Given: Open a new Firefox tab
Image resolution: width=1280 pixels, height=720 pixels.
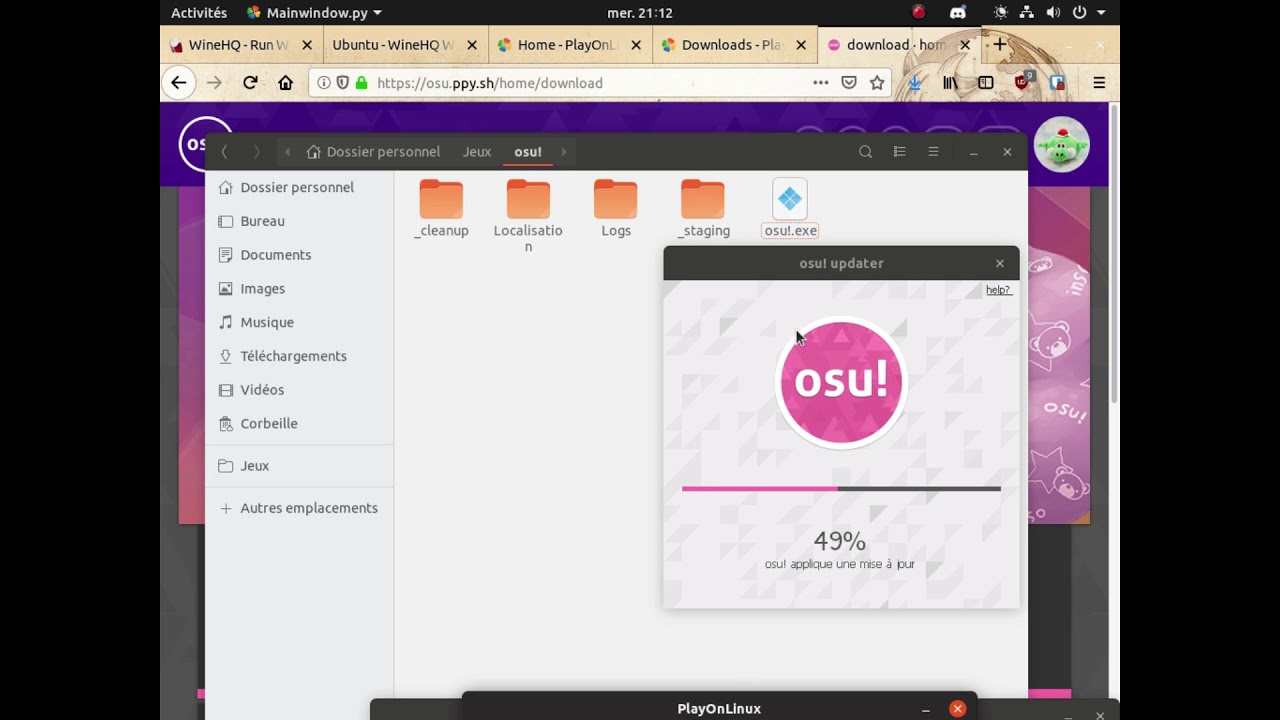Looking at the screenshot, I should 999,45.
